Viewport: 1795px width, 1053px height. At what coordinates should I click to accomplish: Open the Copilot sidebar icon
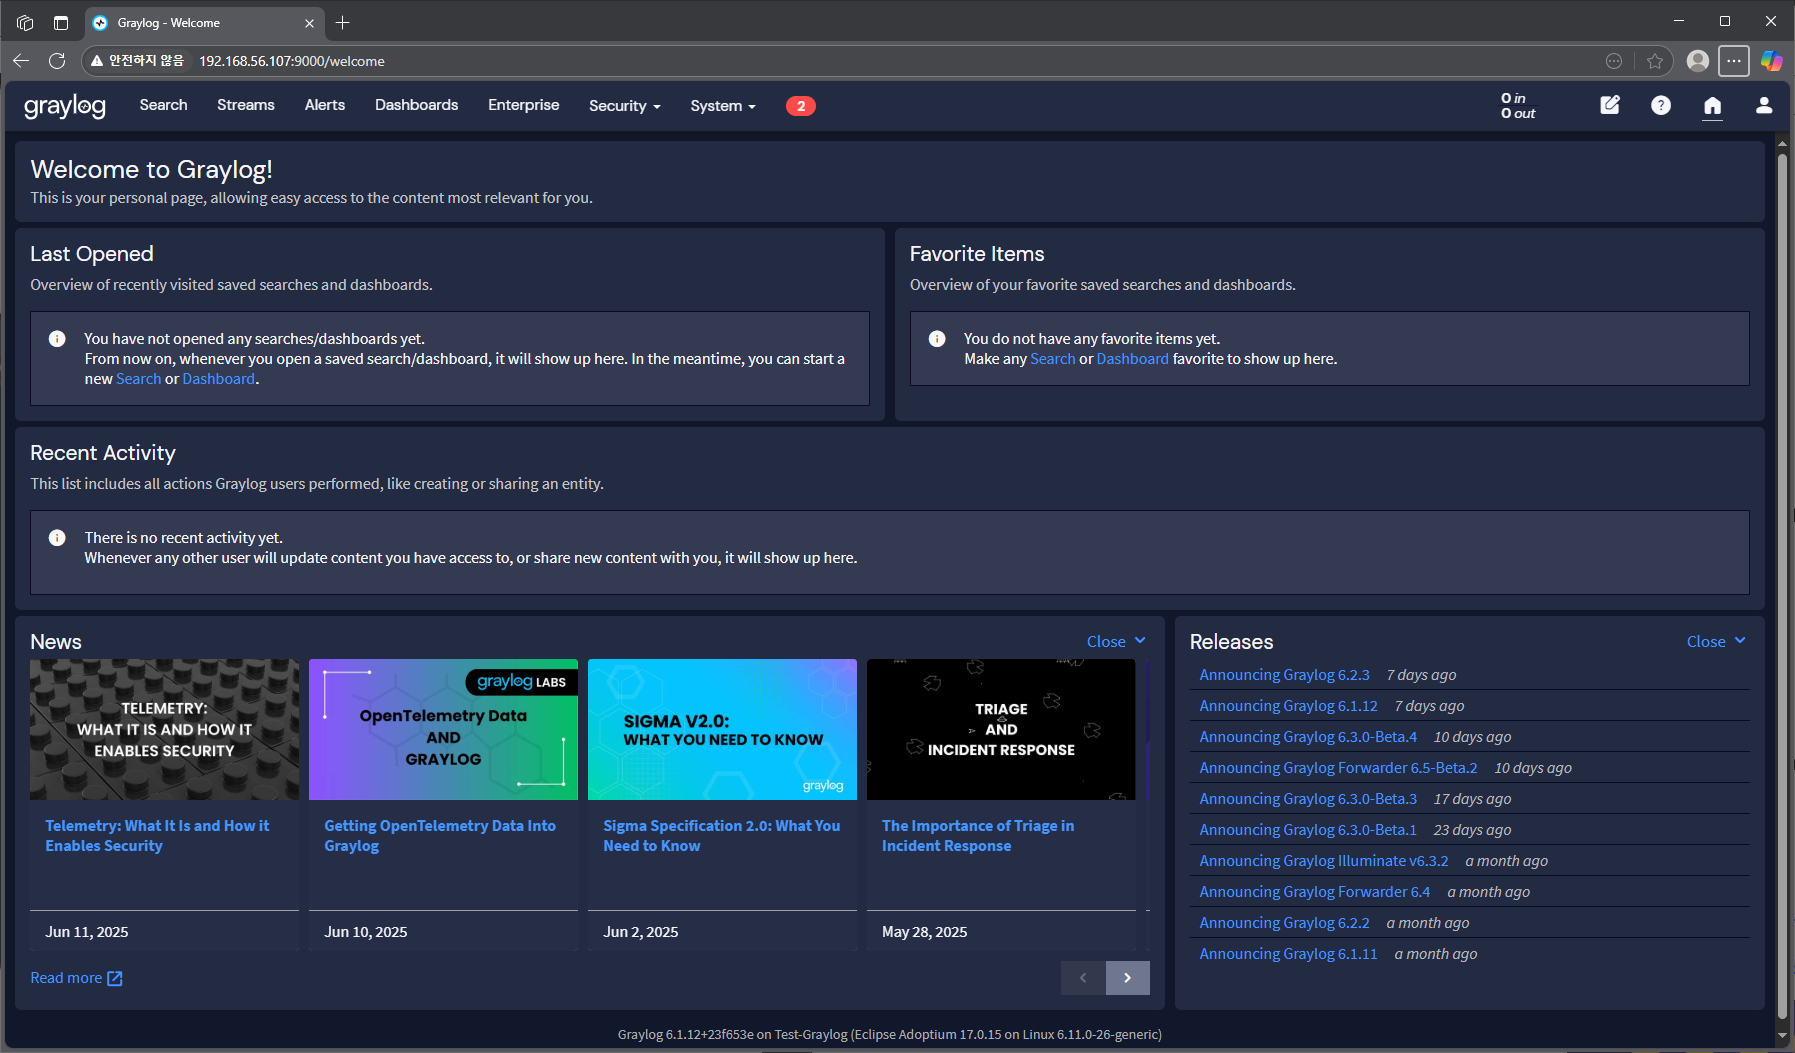(x=1772, y=61)
